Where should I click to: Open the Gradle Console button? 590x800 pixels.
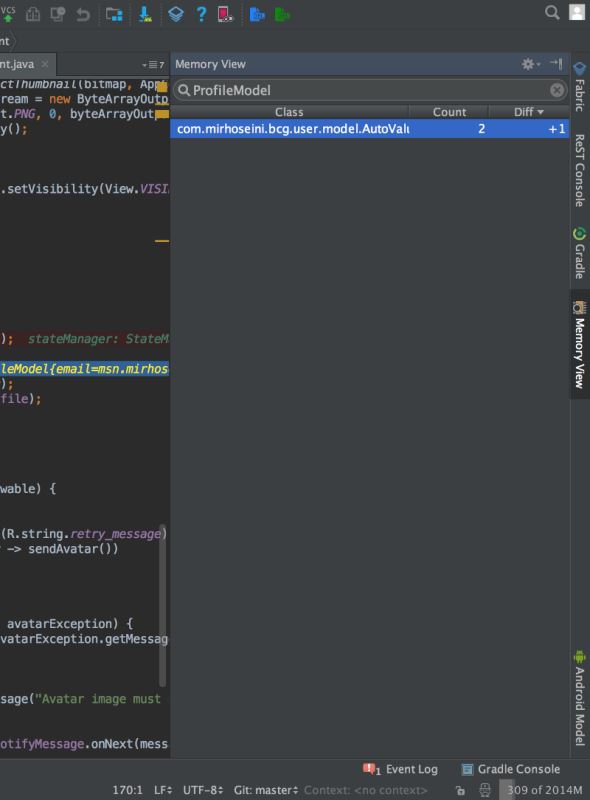pos(510,769)
